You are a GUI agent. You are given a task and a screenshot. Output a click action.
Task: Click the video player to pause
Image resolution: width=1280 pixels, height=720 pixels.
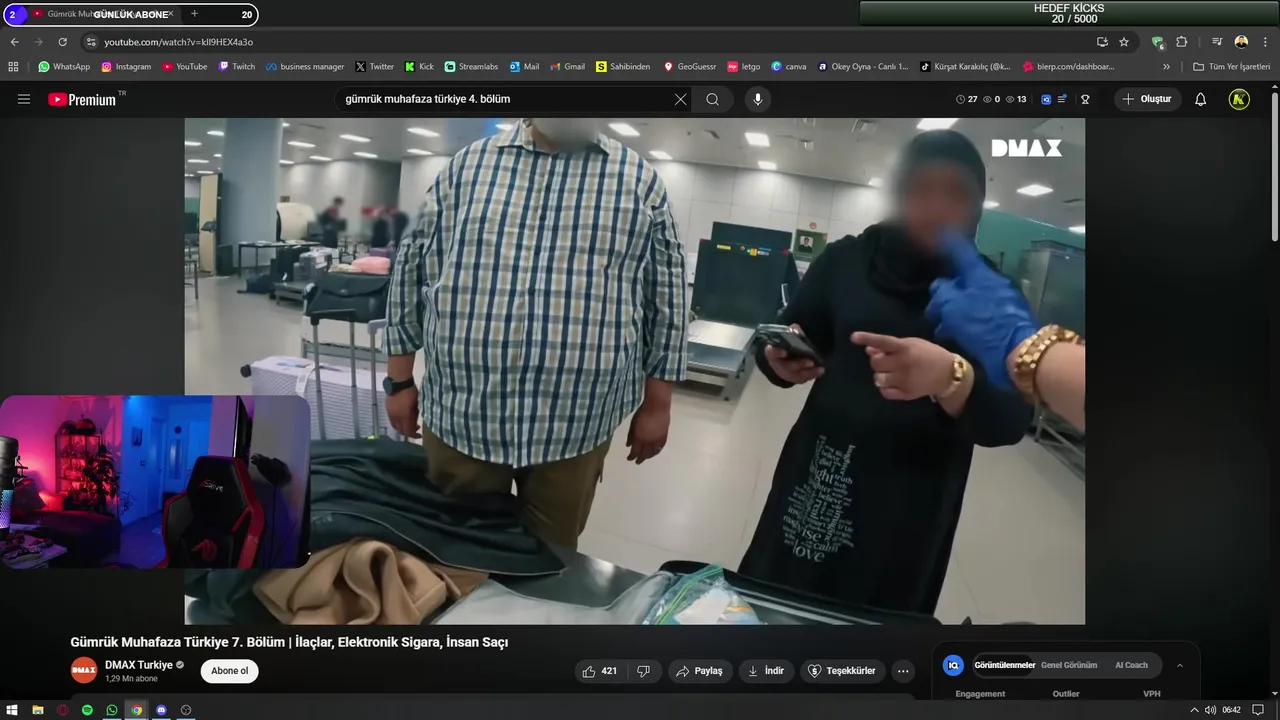[634, 371]
